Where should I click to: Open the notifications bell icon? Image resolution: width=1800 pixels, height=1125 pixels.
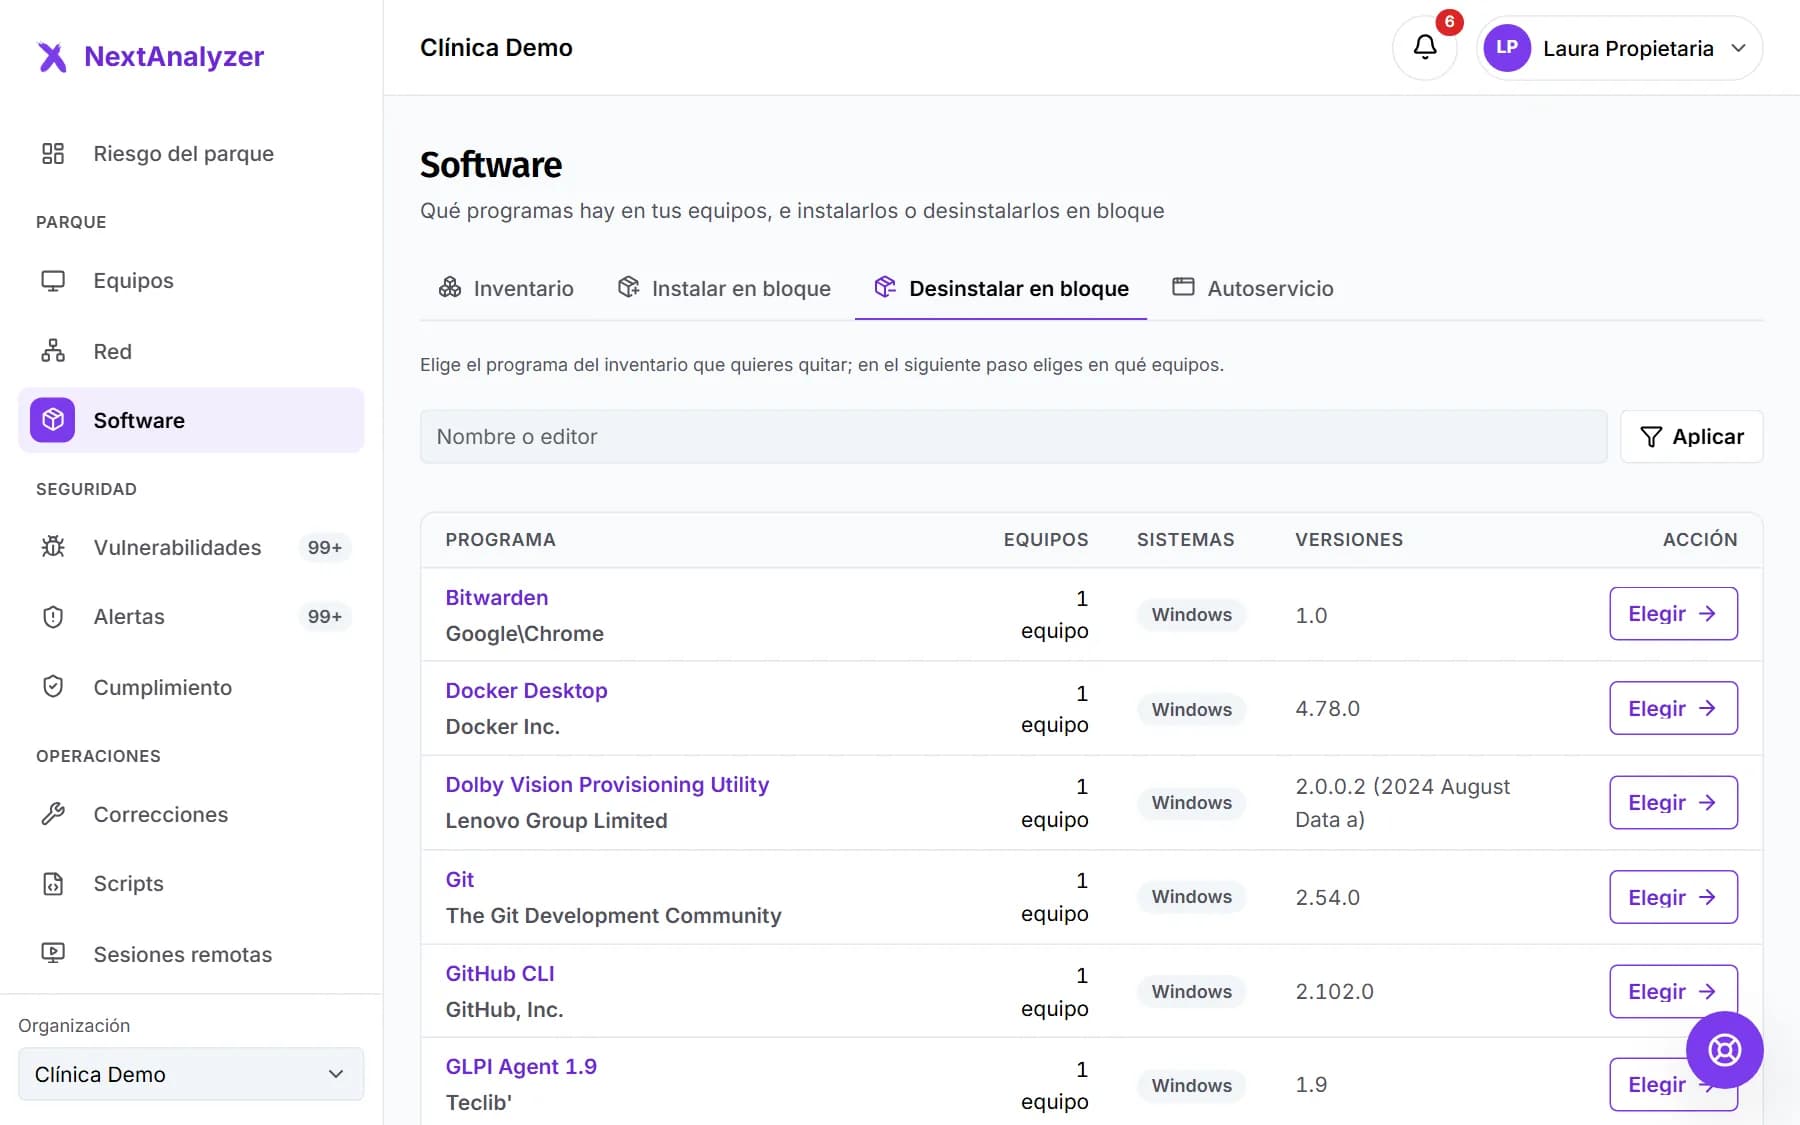tap(1424, 47)
